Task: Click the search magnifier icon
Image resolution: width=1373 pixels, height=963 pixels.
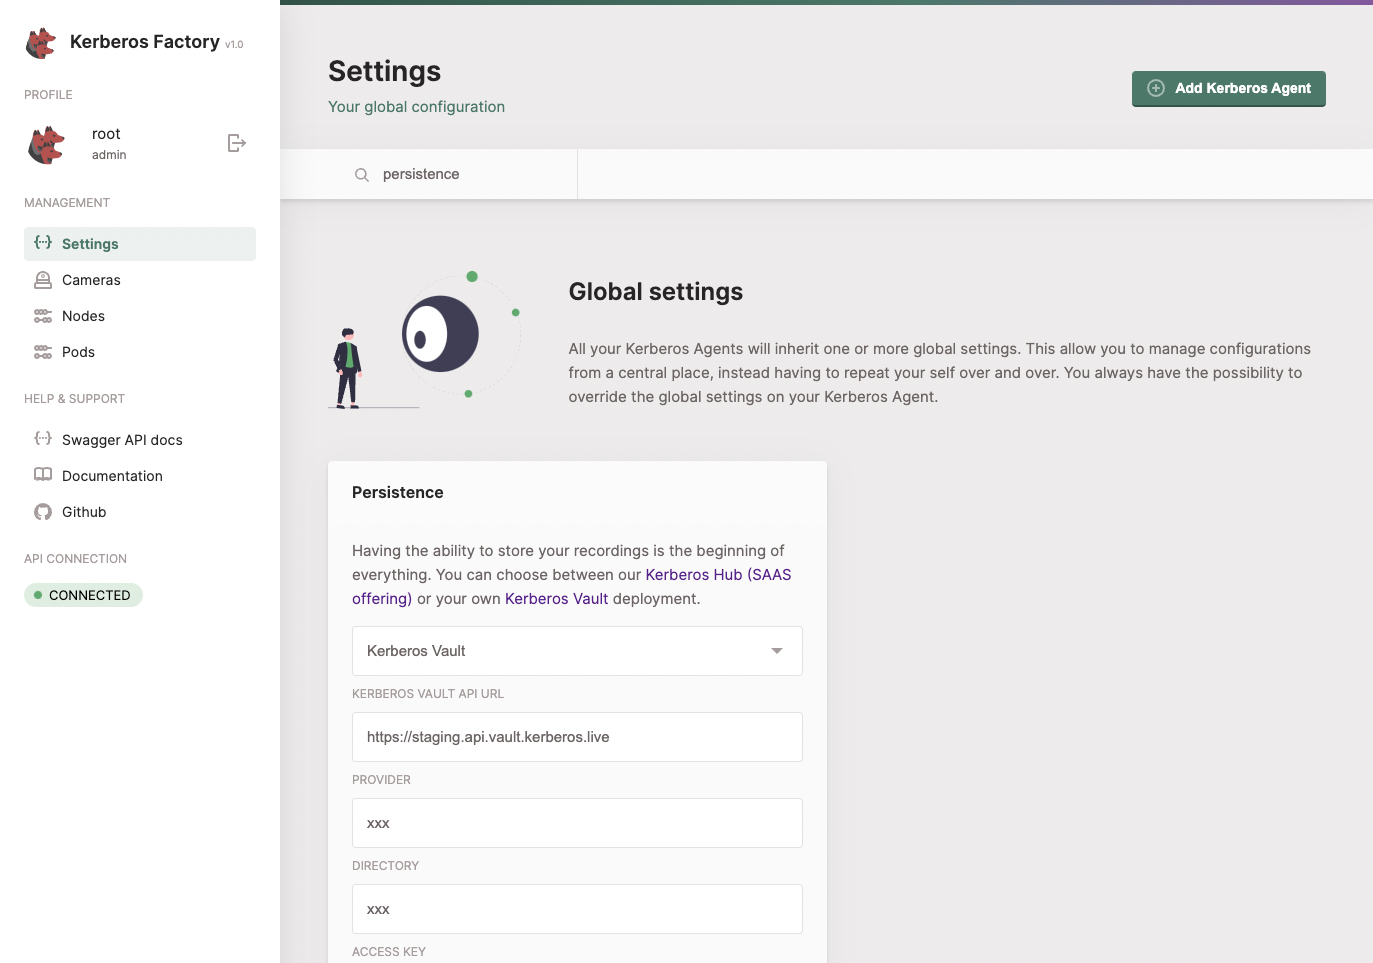Action: point(362,174)
